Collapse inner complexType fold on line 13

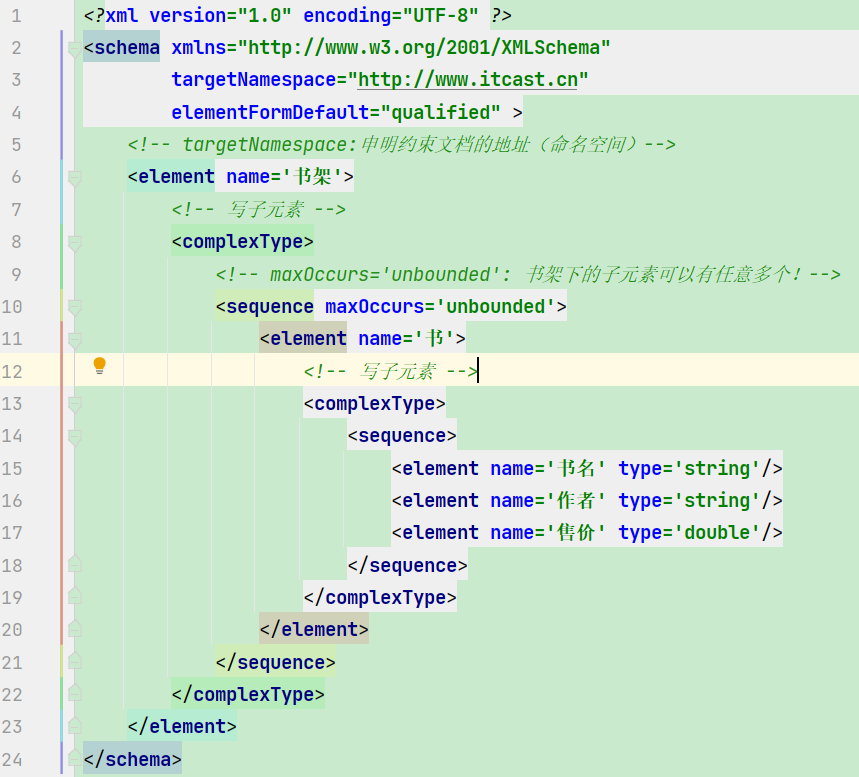pos(75,404)
